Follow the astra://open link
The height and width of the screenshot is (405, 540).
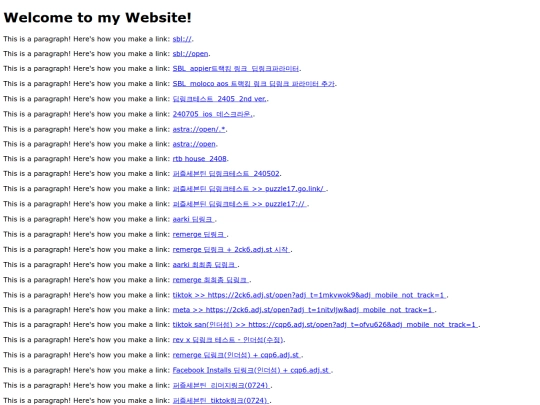(x=194, y=144)
